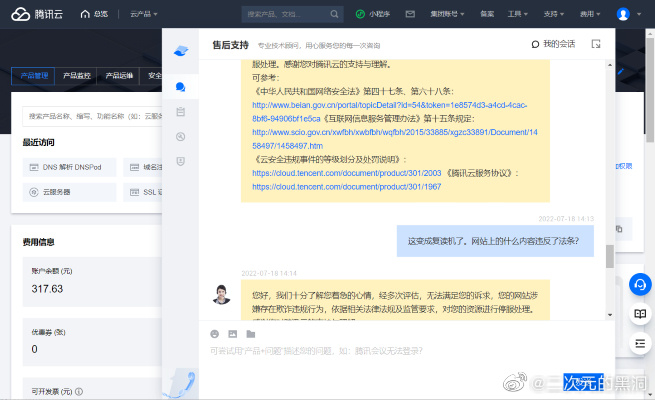Open the emoji picker in chat
This screenshot has height=400, width=655.
click(x=215, y=333)
